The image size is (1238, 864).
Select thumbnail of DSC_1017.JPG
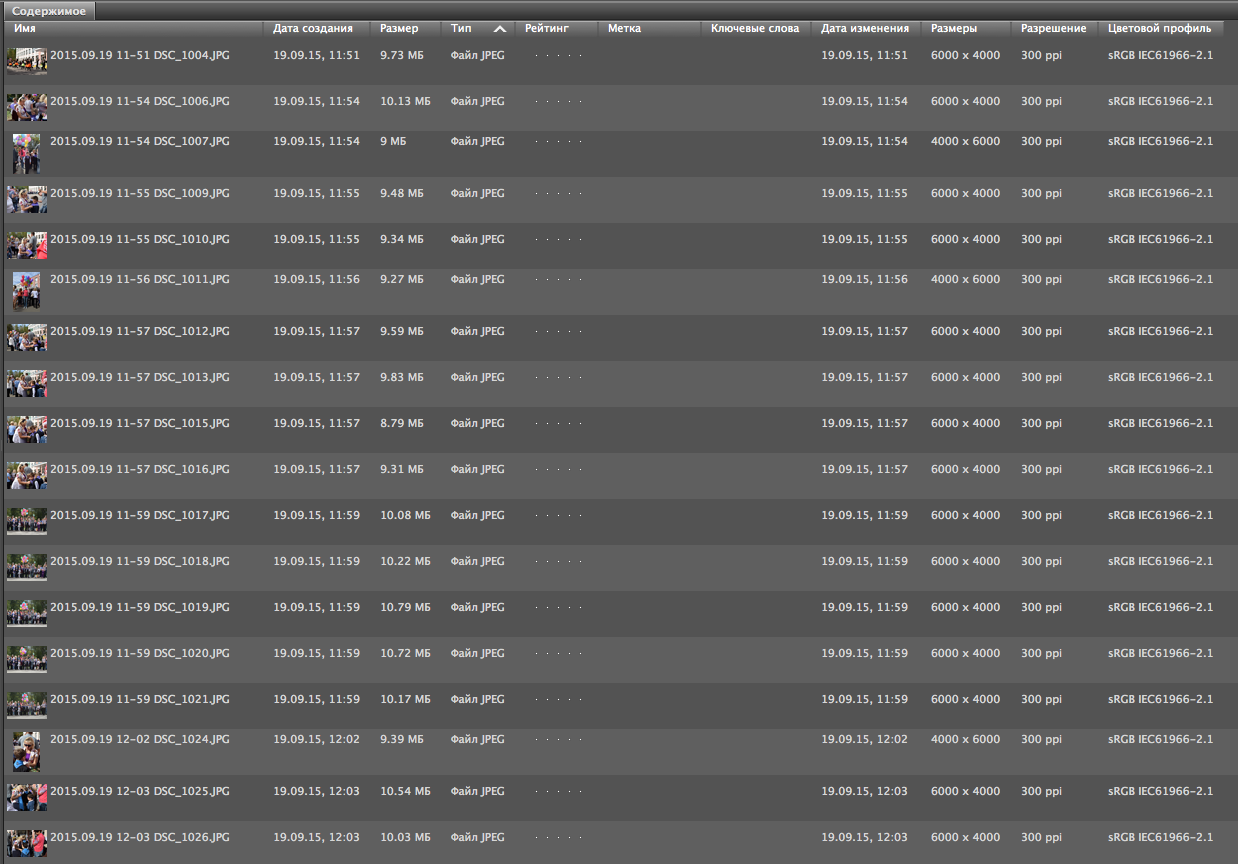click(27, 520)
